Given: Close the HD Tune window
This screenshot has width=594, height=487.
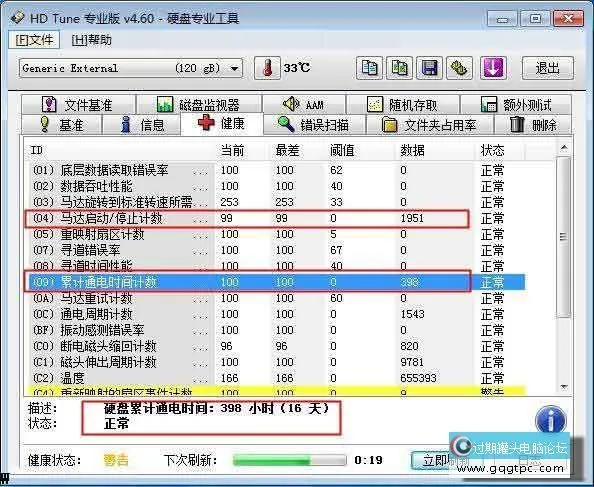Looking at the screenshot, I should [568, 19].
